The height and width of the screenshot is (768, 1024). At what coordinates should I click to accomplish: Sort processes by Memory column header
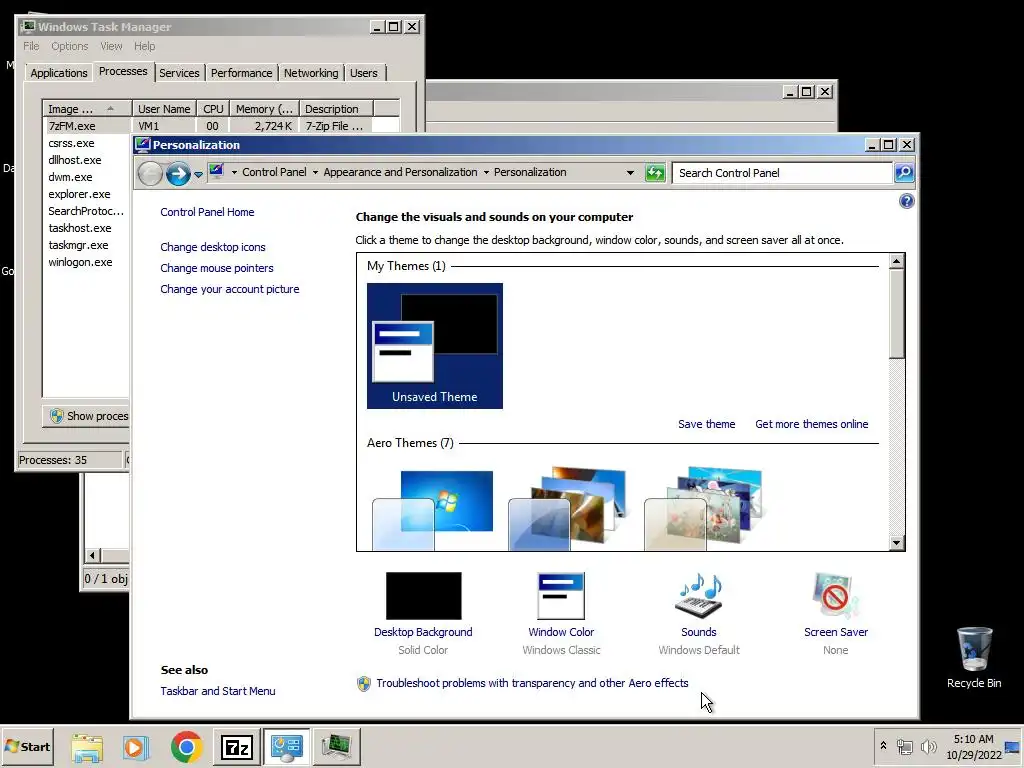click(264, 109)
